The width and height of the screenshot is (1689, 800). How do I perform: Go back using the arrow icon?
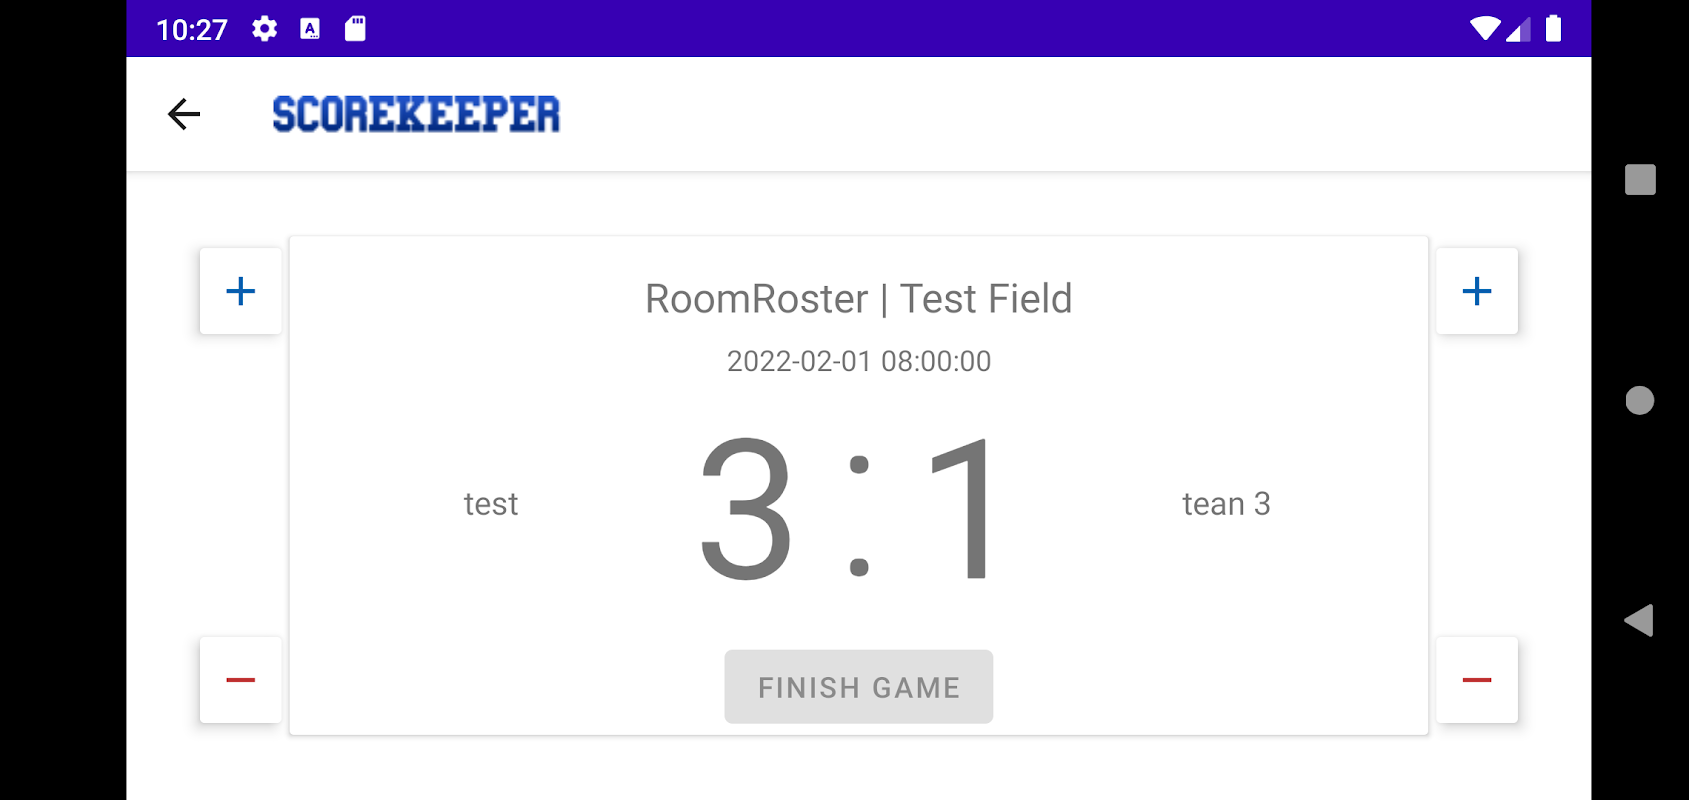[x=184, y=114]
